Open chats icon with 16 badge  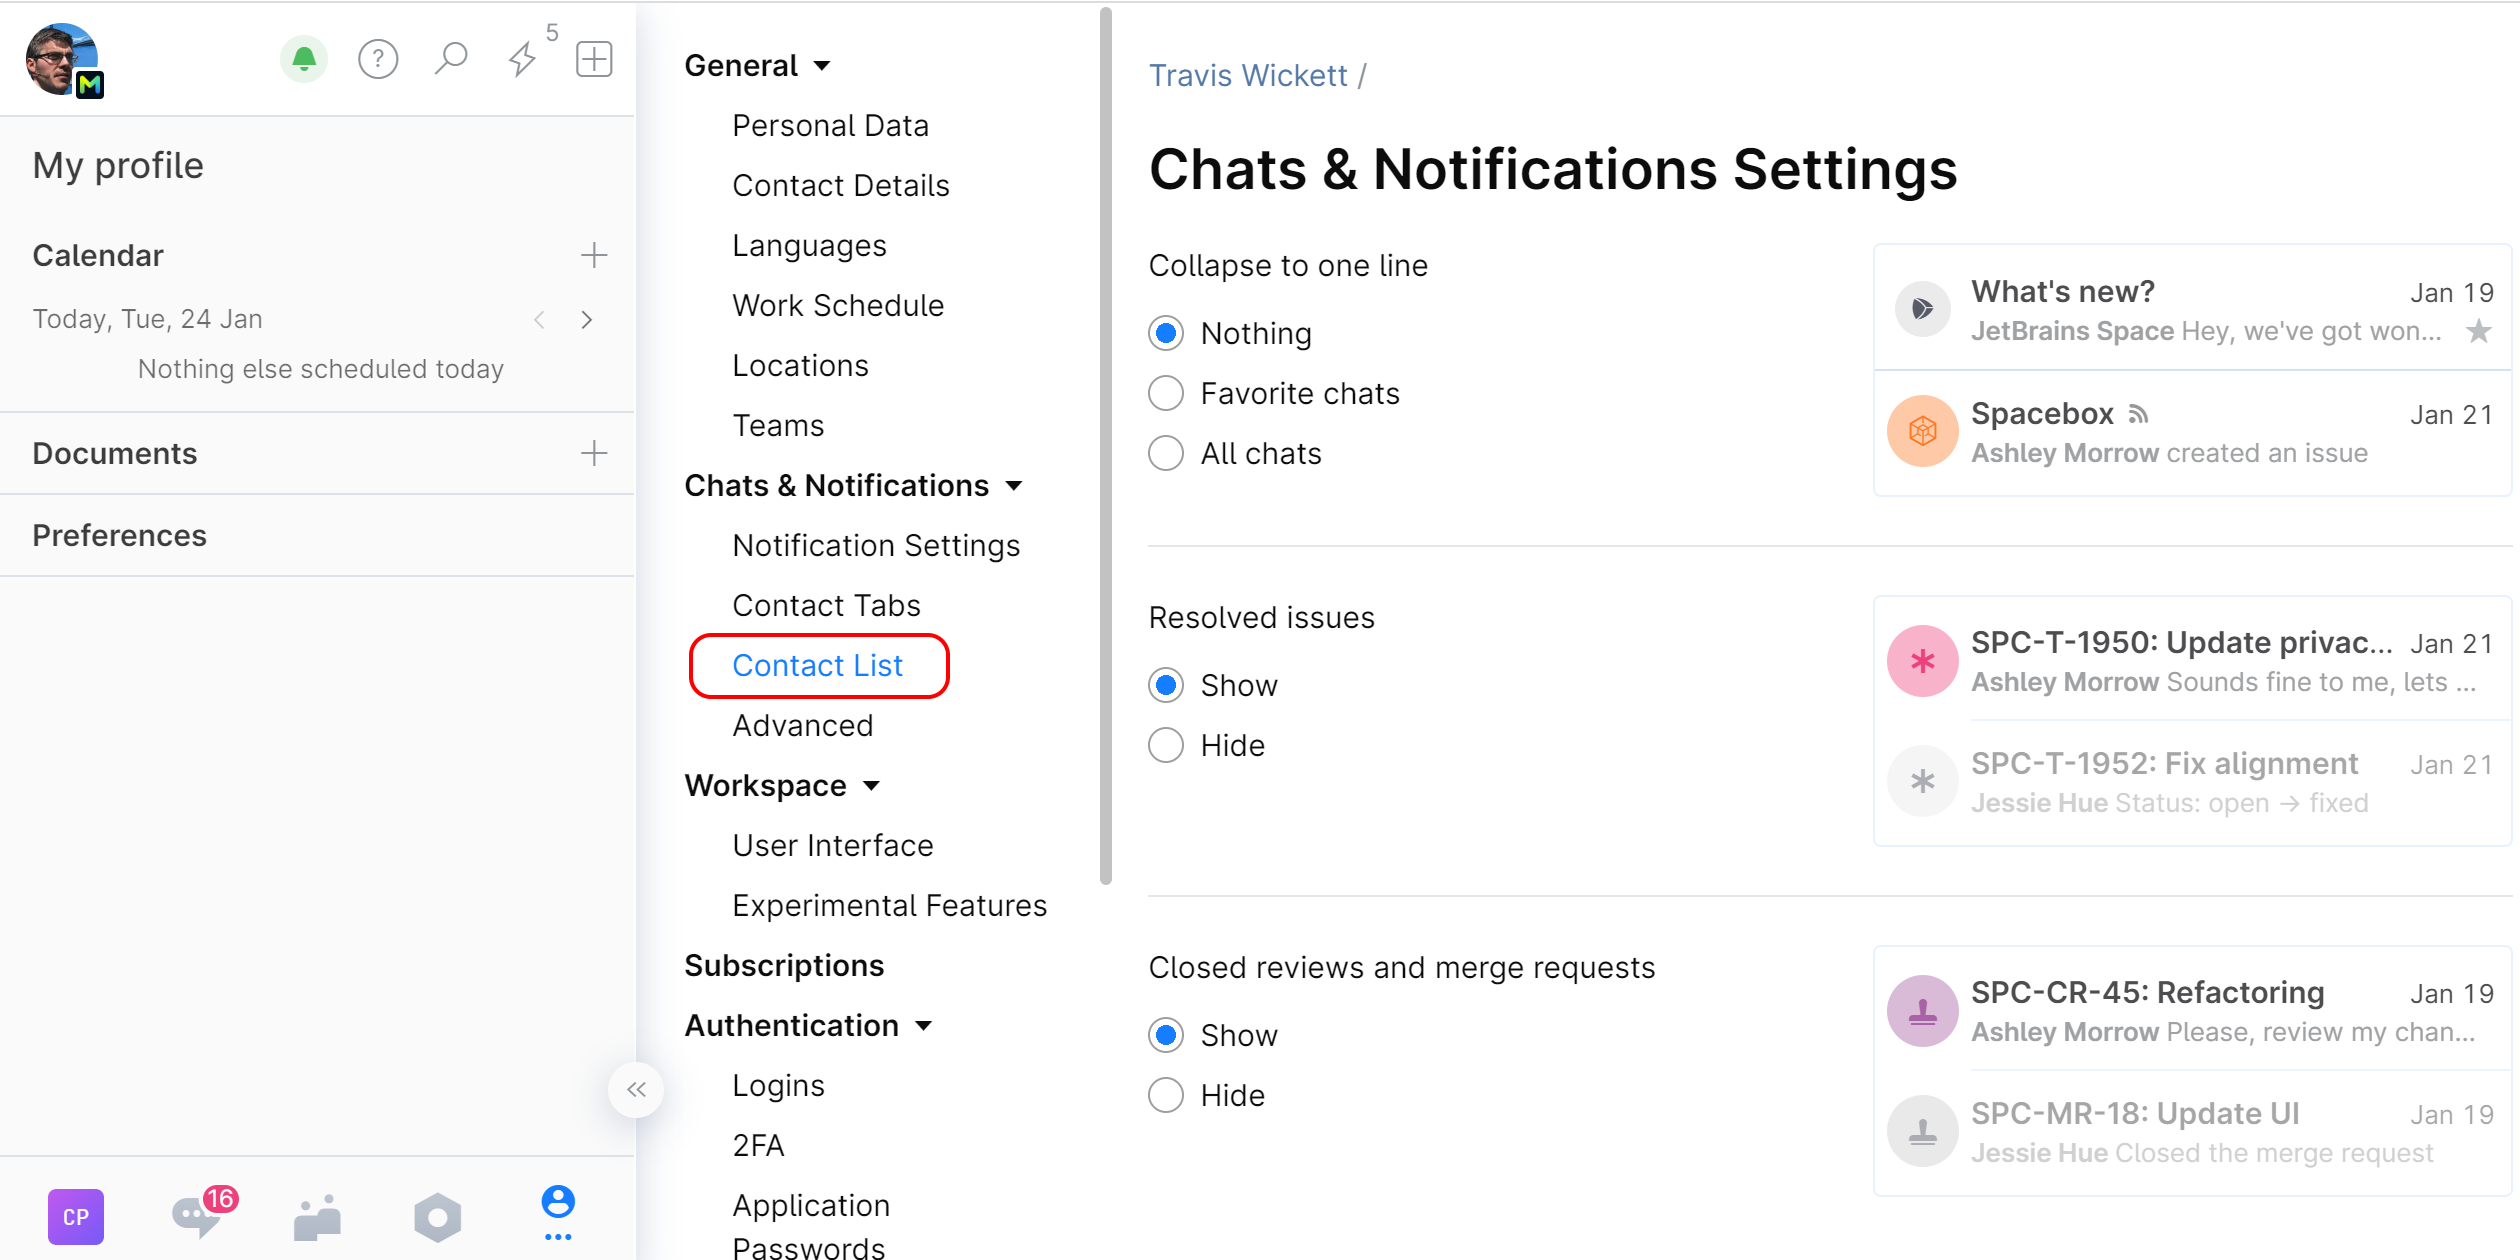coord(198,1216)
